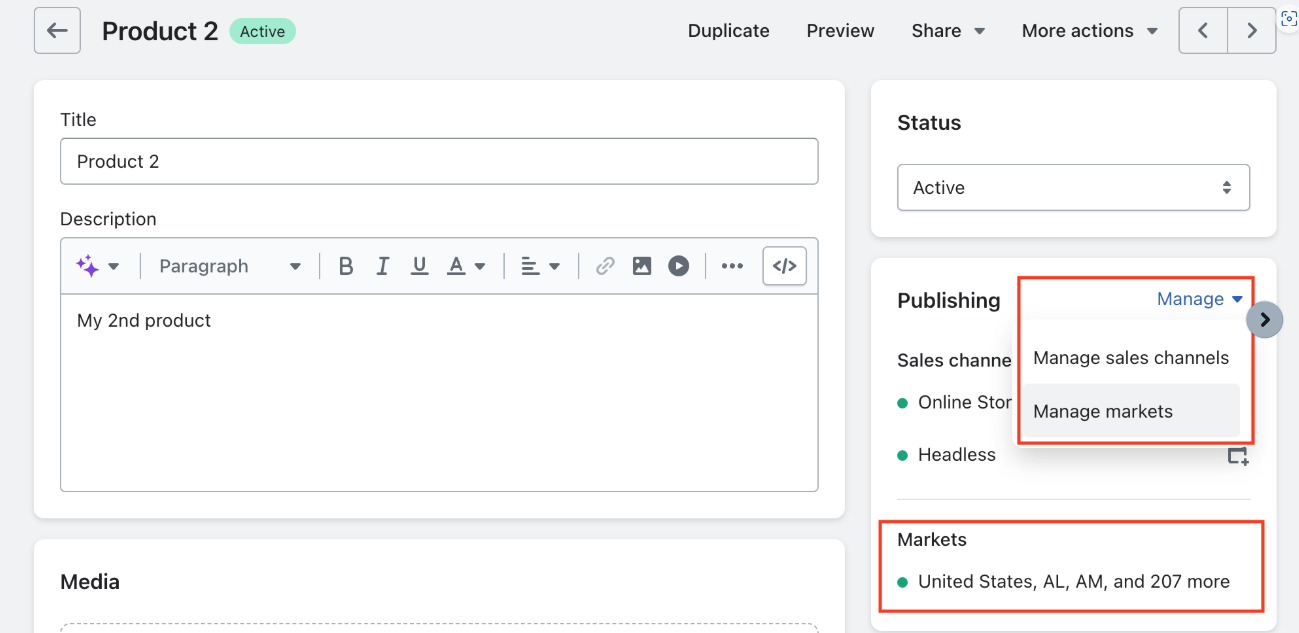
Task: Open the More actions dropdown
Action: tap(1089, 31)
